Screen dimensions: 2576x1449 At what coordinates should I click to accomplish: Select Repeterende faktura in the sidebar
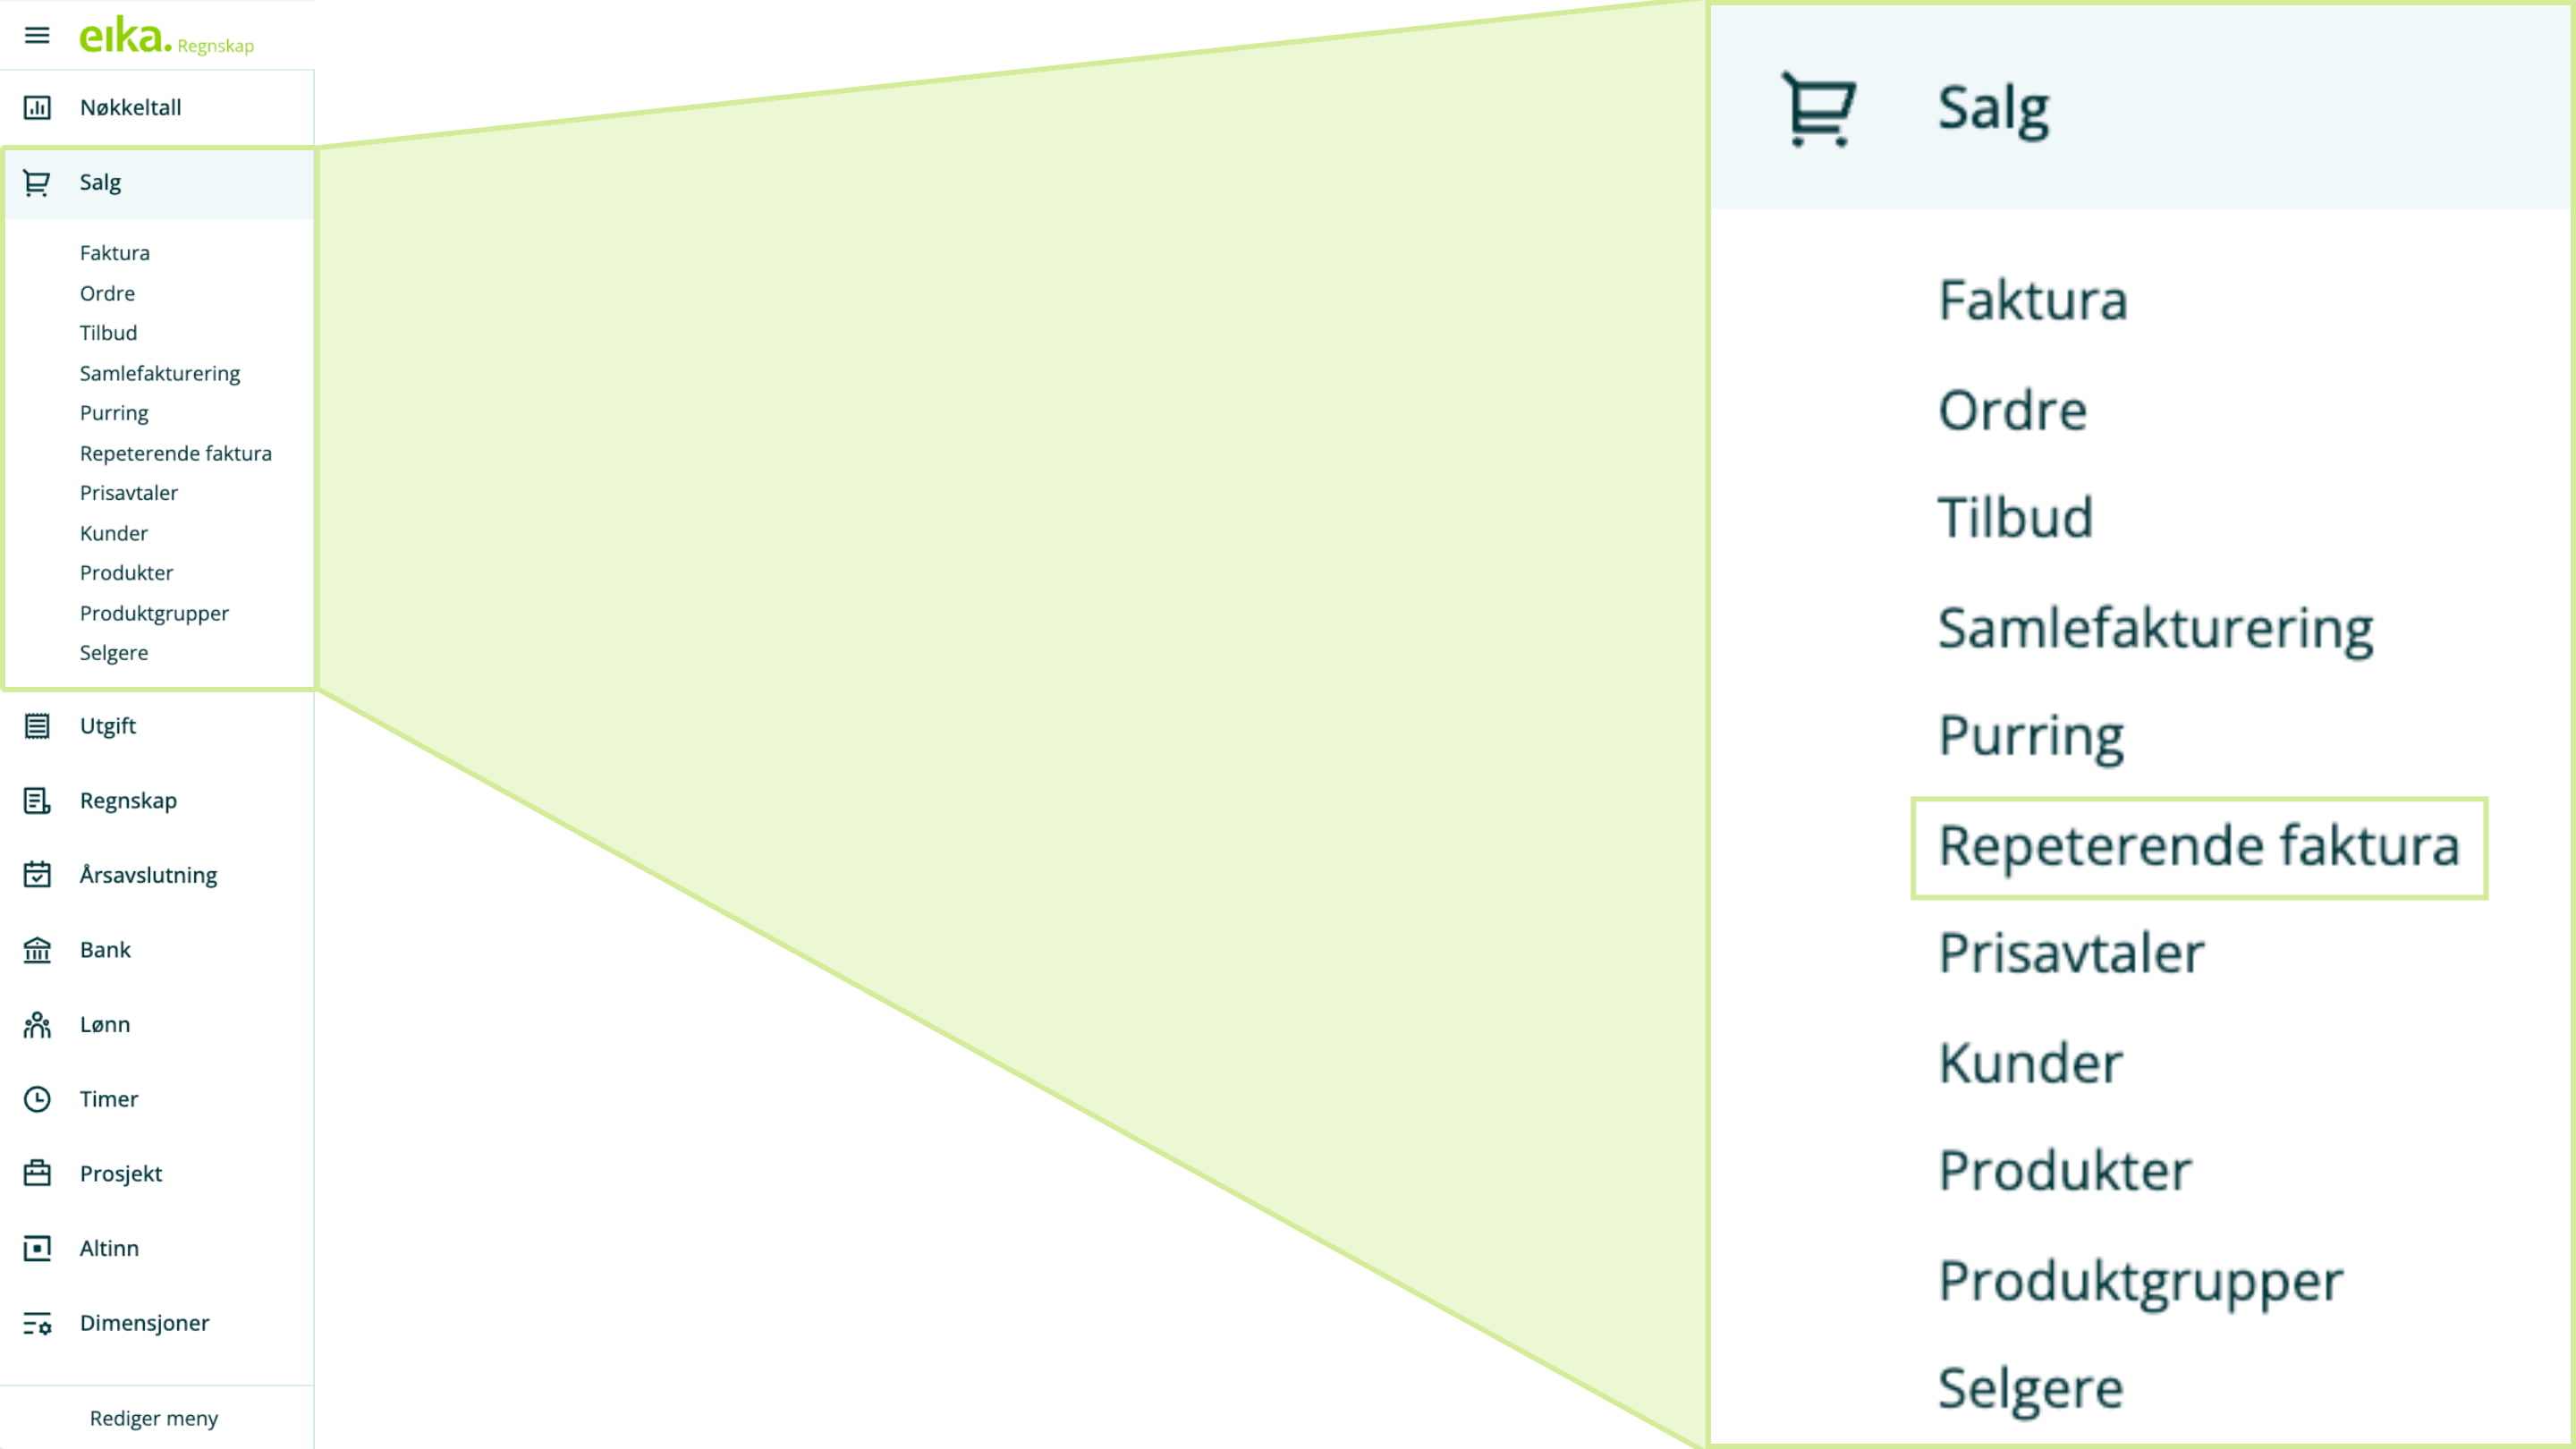[176, 454]
